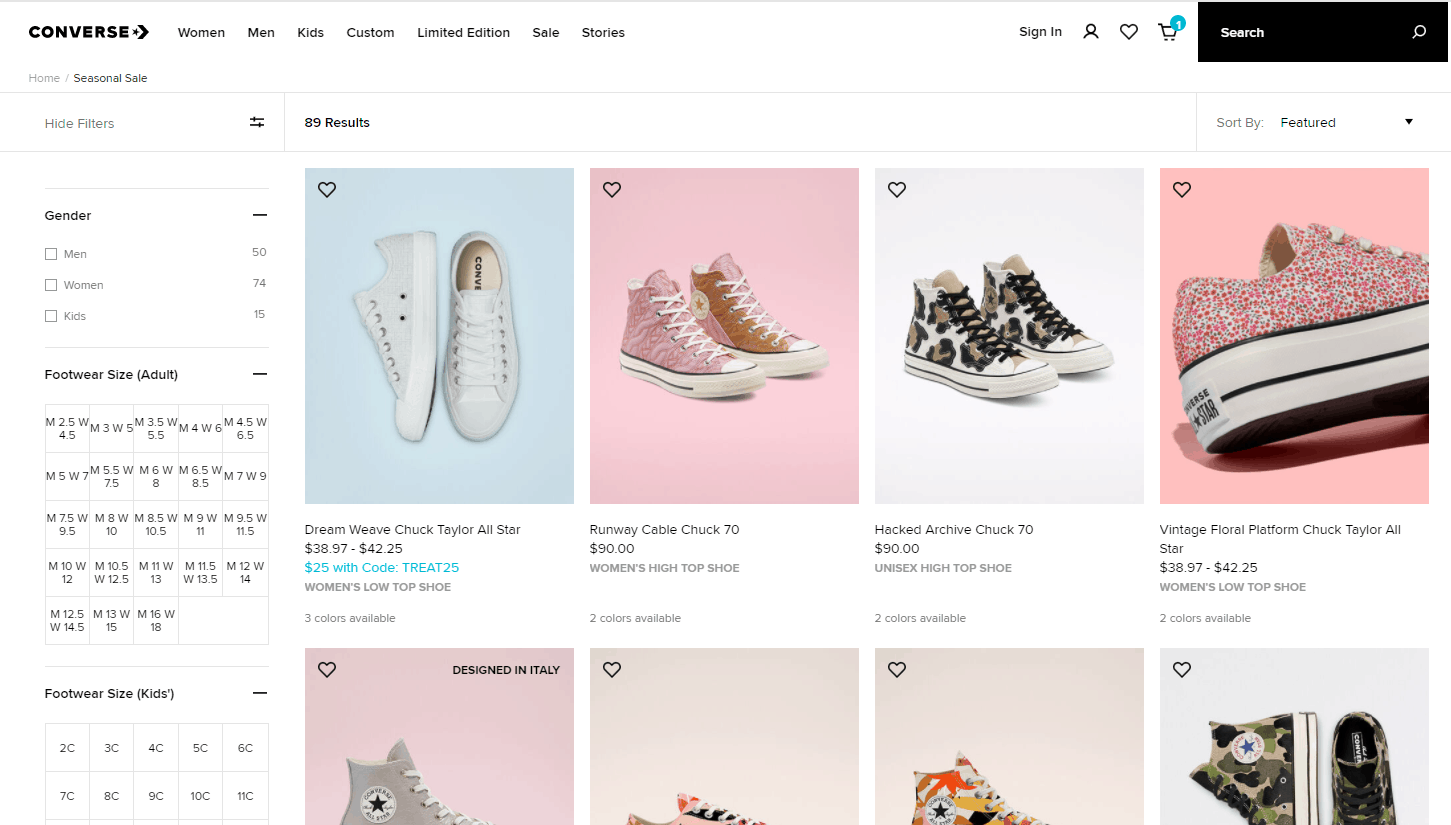Select adult size M 12 W 14
1451x825 pixels.
245,572
